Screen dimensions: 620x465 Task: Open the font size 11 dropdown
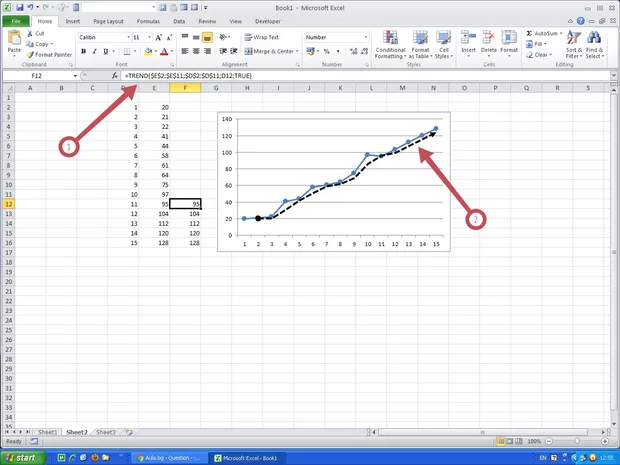[x=149, y=38]
